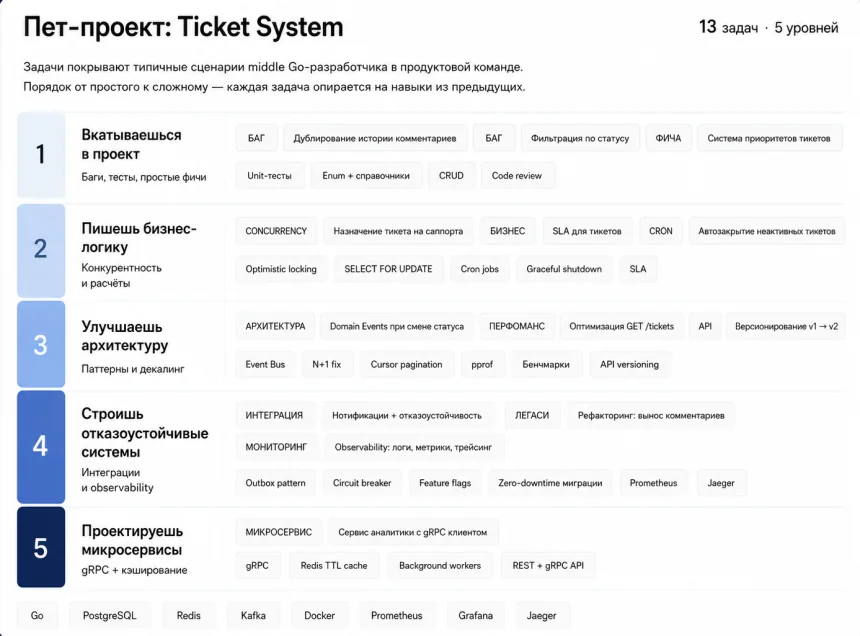Select the Cursor pagination chip
The width and height of the screenshot is (860, 636).
click(x=406, y=365)
